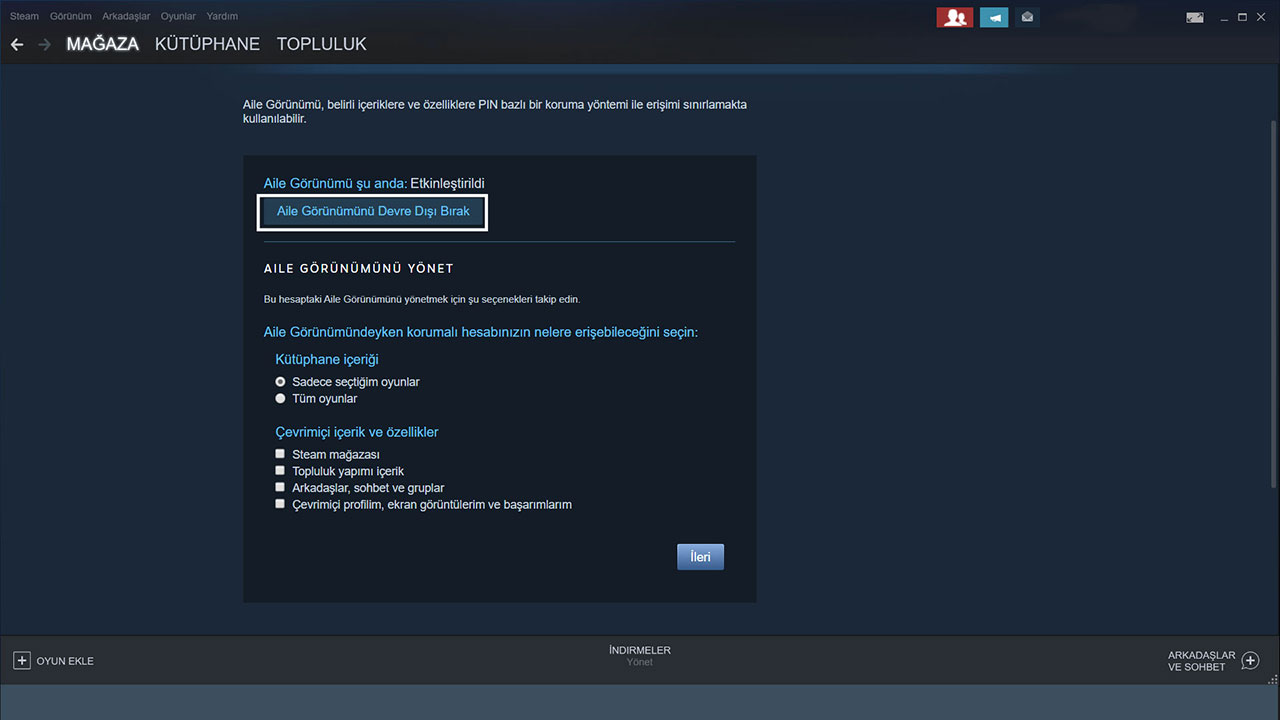Check Çevrimiçi profilim, ekran görüntülerim ve başarımlarım
Image resolution: width=1280 pixels, height=720 pixels.
280,503
